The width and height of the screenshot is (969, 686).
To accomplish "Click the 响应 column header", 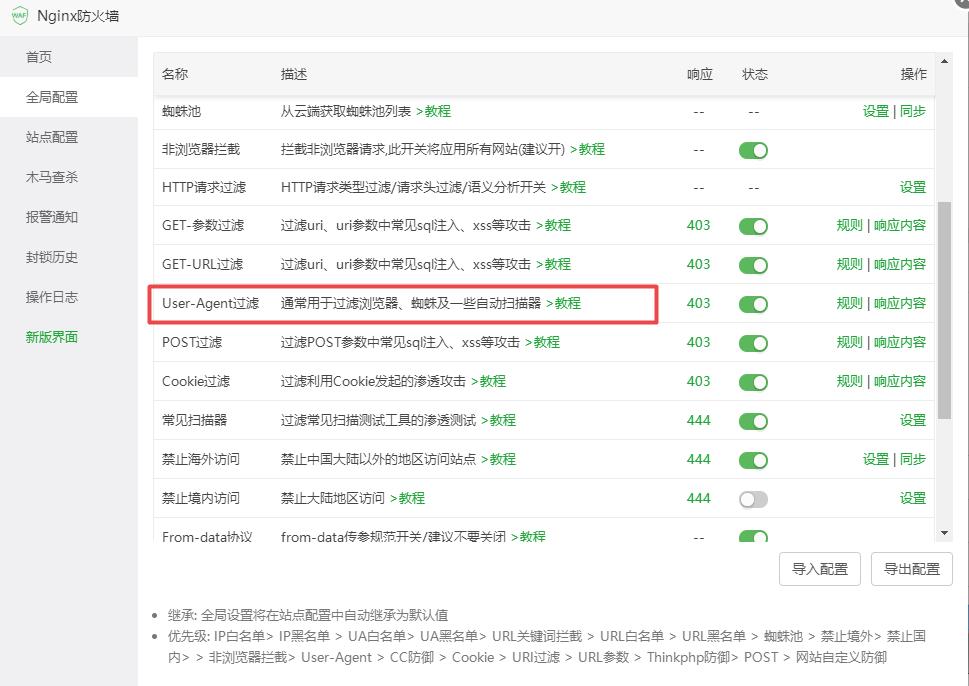I will 700,74.
